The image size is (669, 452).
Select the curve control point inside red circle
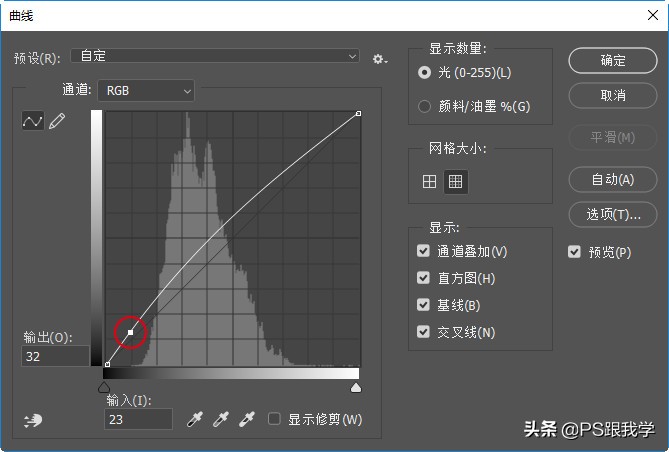[x=131, y=332]
